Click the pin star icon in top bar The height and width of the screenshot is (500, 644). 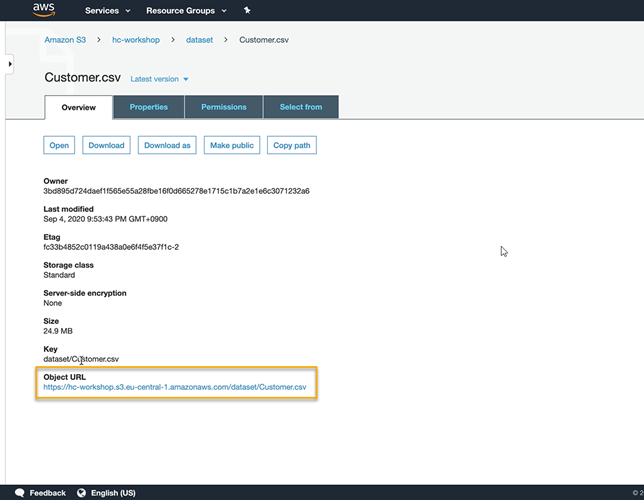247,10
